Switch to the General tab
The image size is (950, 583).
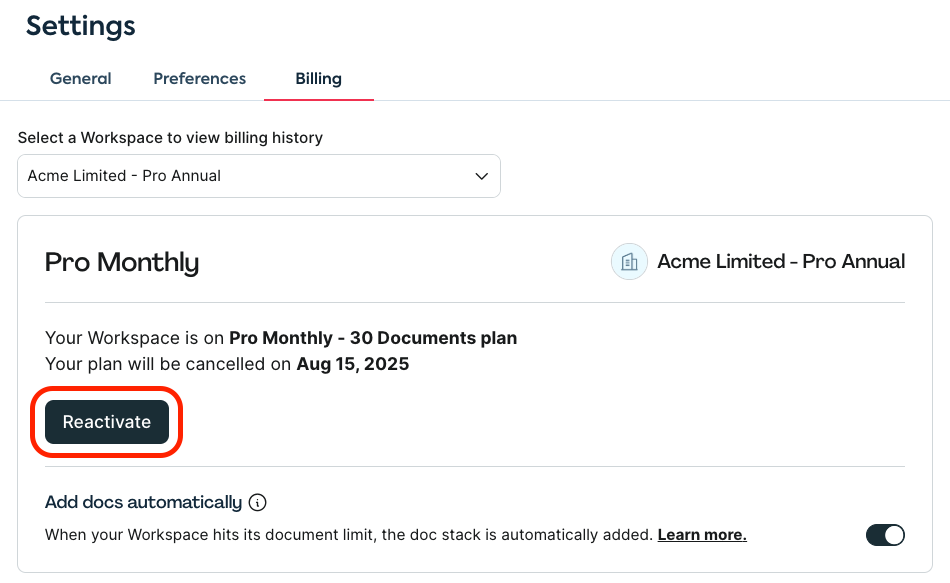81,79
